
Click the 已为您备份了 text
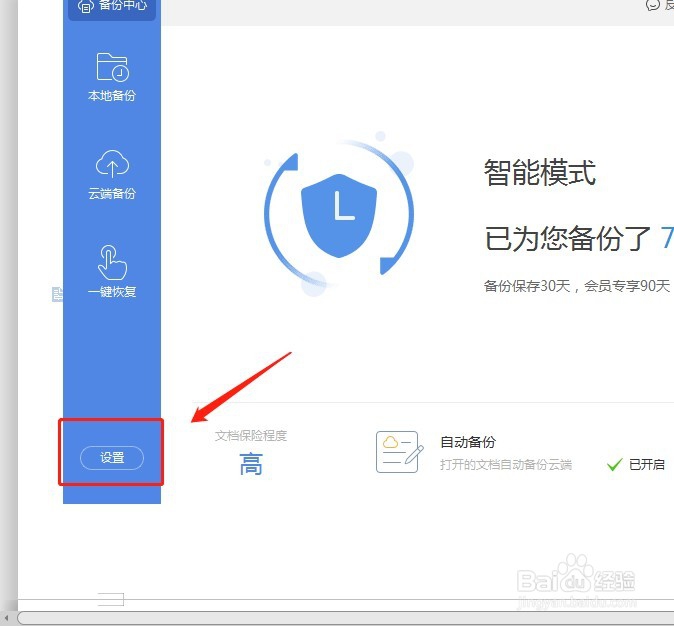[568, 238]
